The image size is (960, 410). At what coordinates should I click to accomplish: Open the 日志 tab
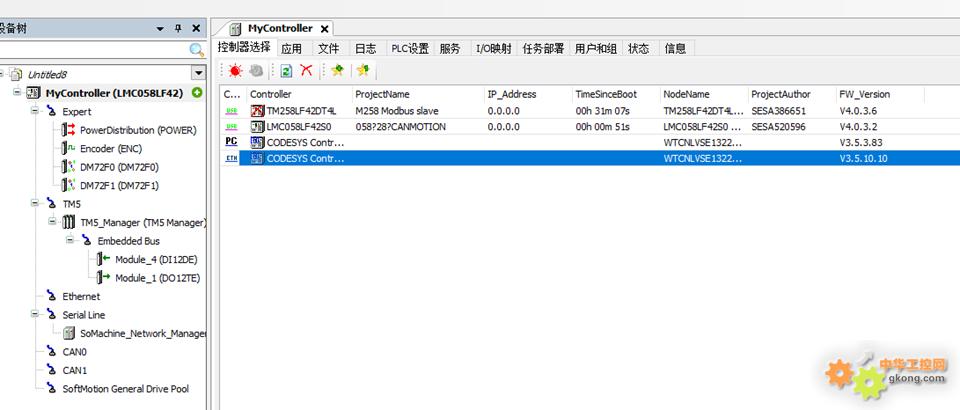[366, 49]
